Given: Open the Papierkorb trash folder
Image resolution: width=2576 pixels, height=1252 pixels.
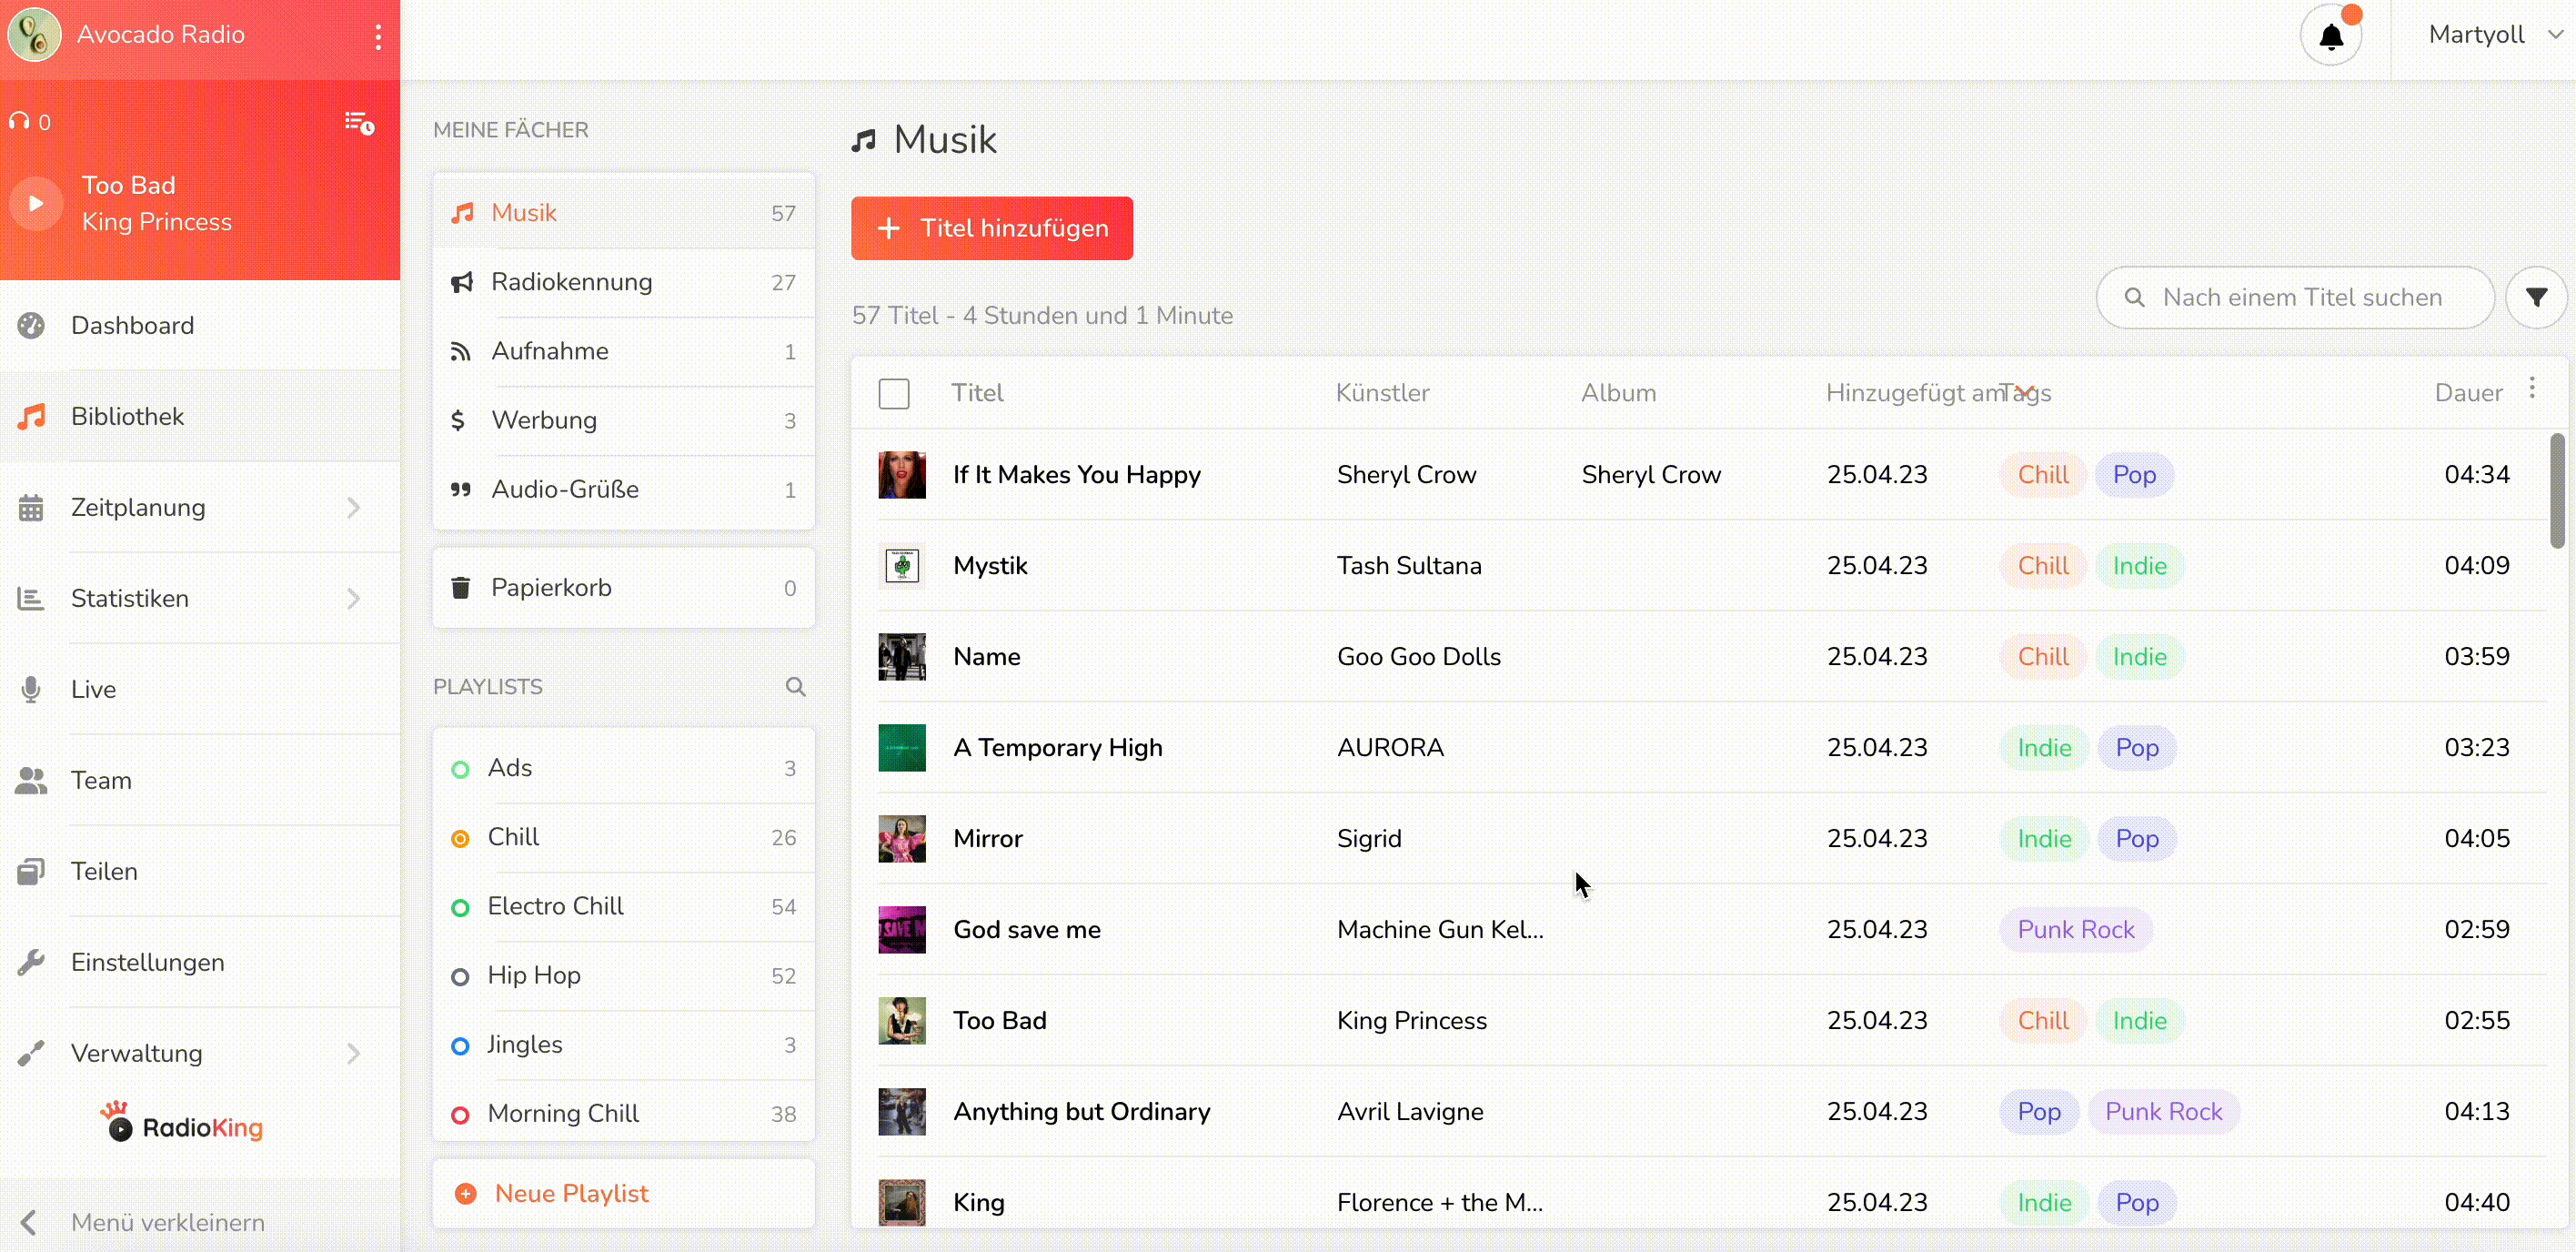Looking at the screenshot, I should (623, 588).
